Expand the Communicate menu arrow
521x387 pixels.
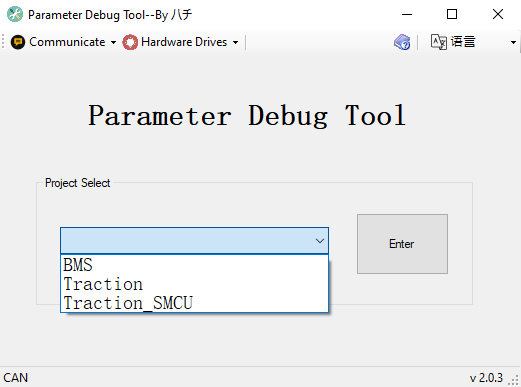[x=113, y=43]
